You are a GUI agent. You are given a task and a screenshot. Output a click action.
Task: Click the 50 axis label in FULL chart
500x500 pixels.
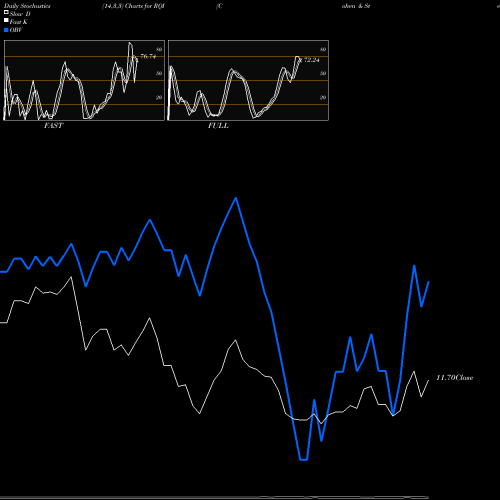tap(323, 73)
